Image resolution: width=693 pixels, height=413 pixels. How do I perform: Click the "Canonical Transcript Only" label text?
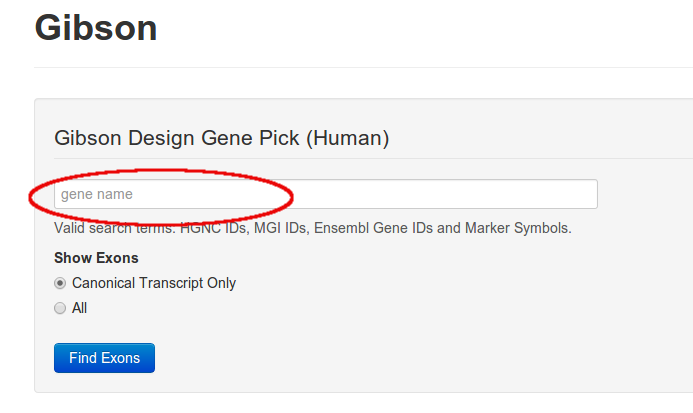tap(154, 283)
